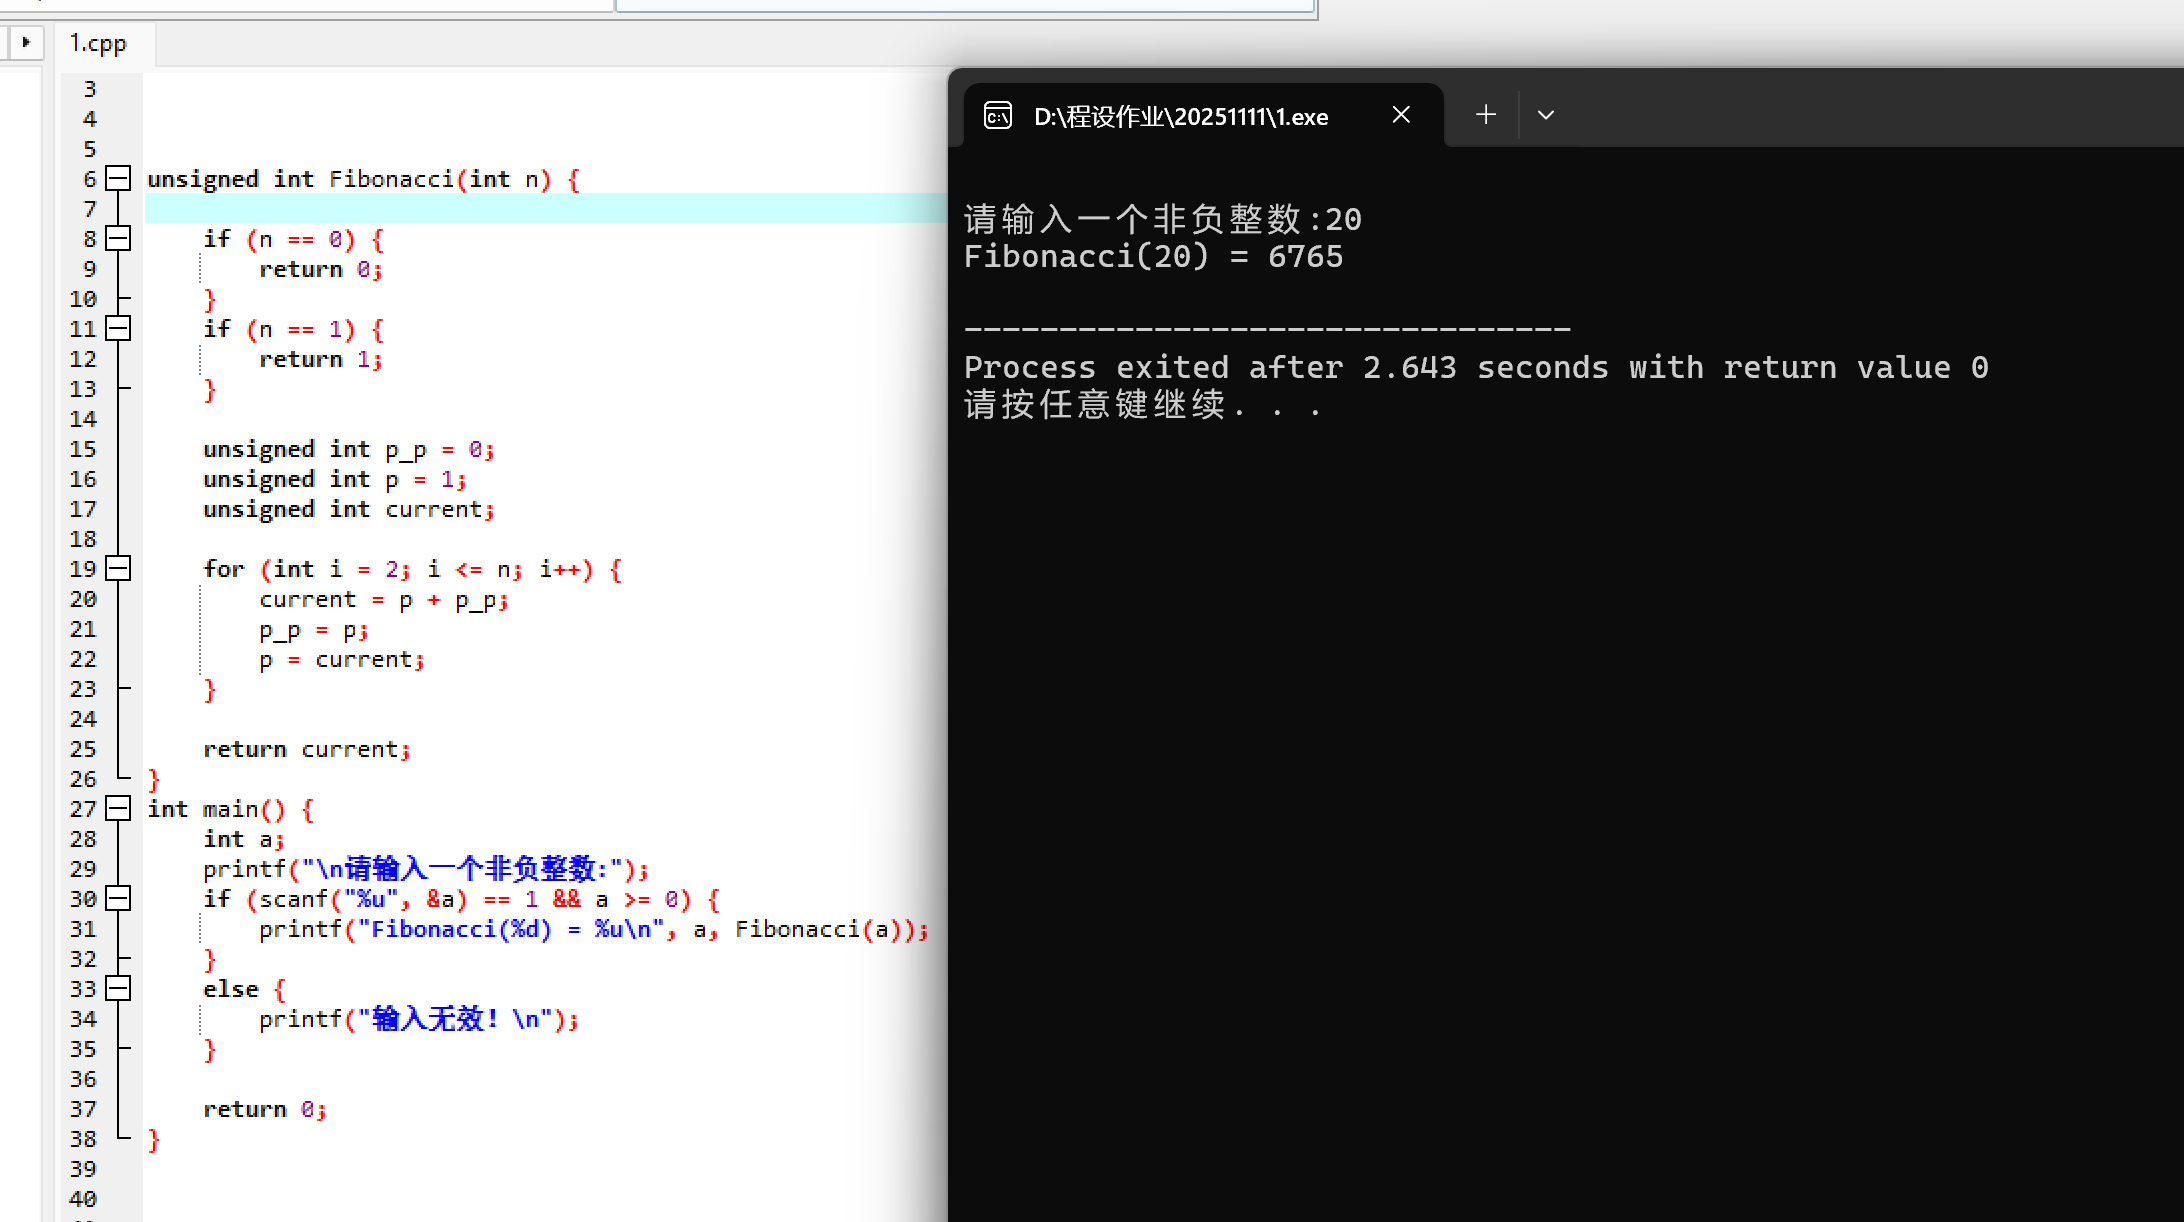
Task: Click the return current statement
Action: tap(306, 749)
